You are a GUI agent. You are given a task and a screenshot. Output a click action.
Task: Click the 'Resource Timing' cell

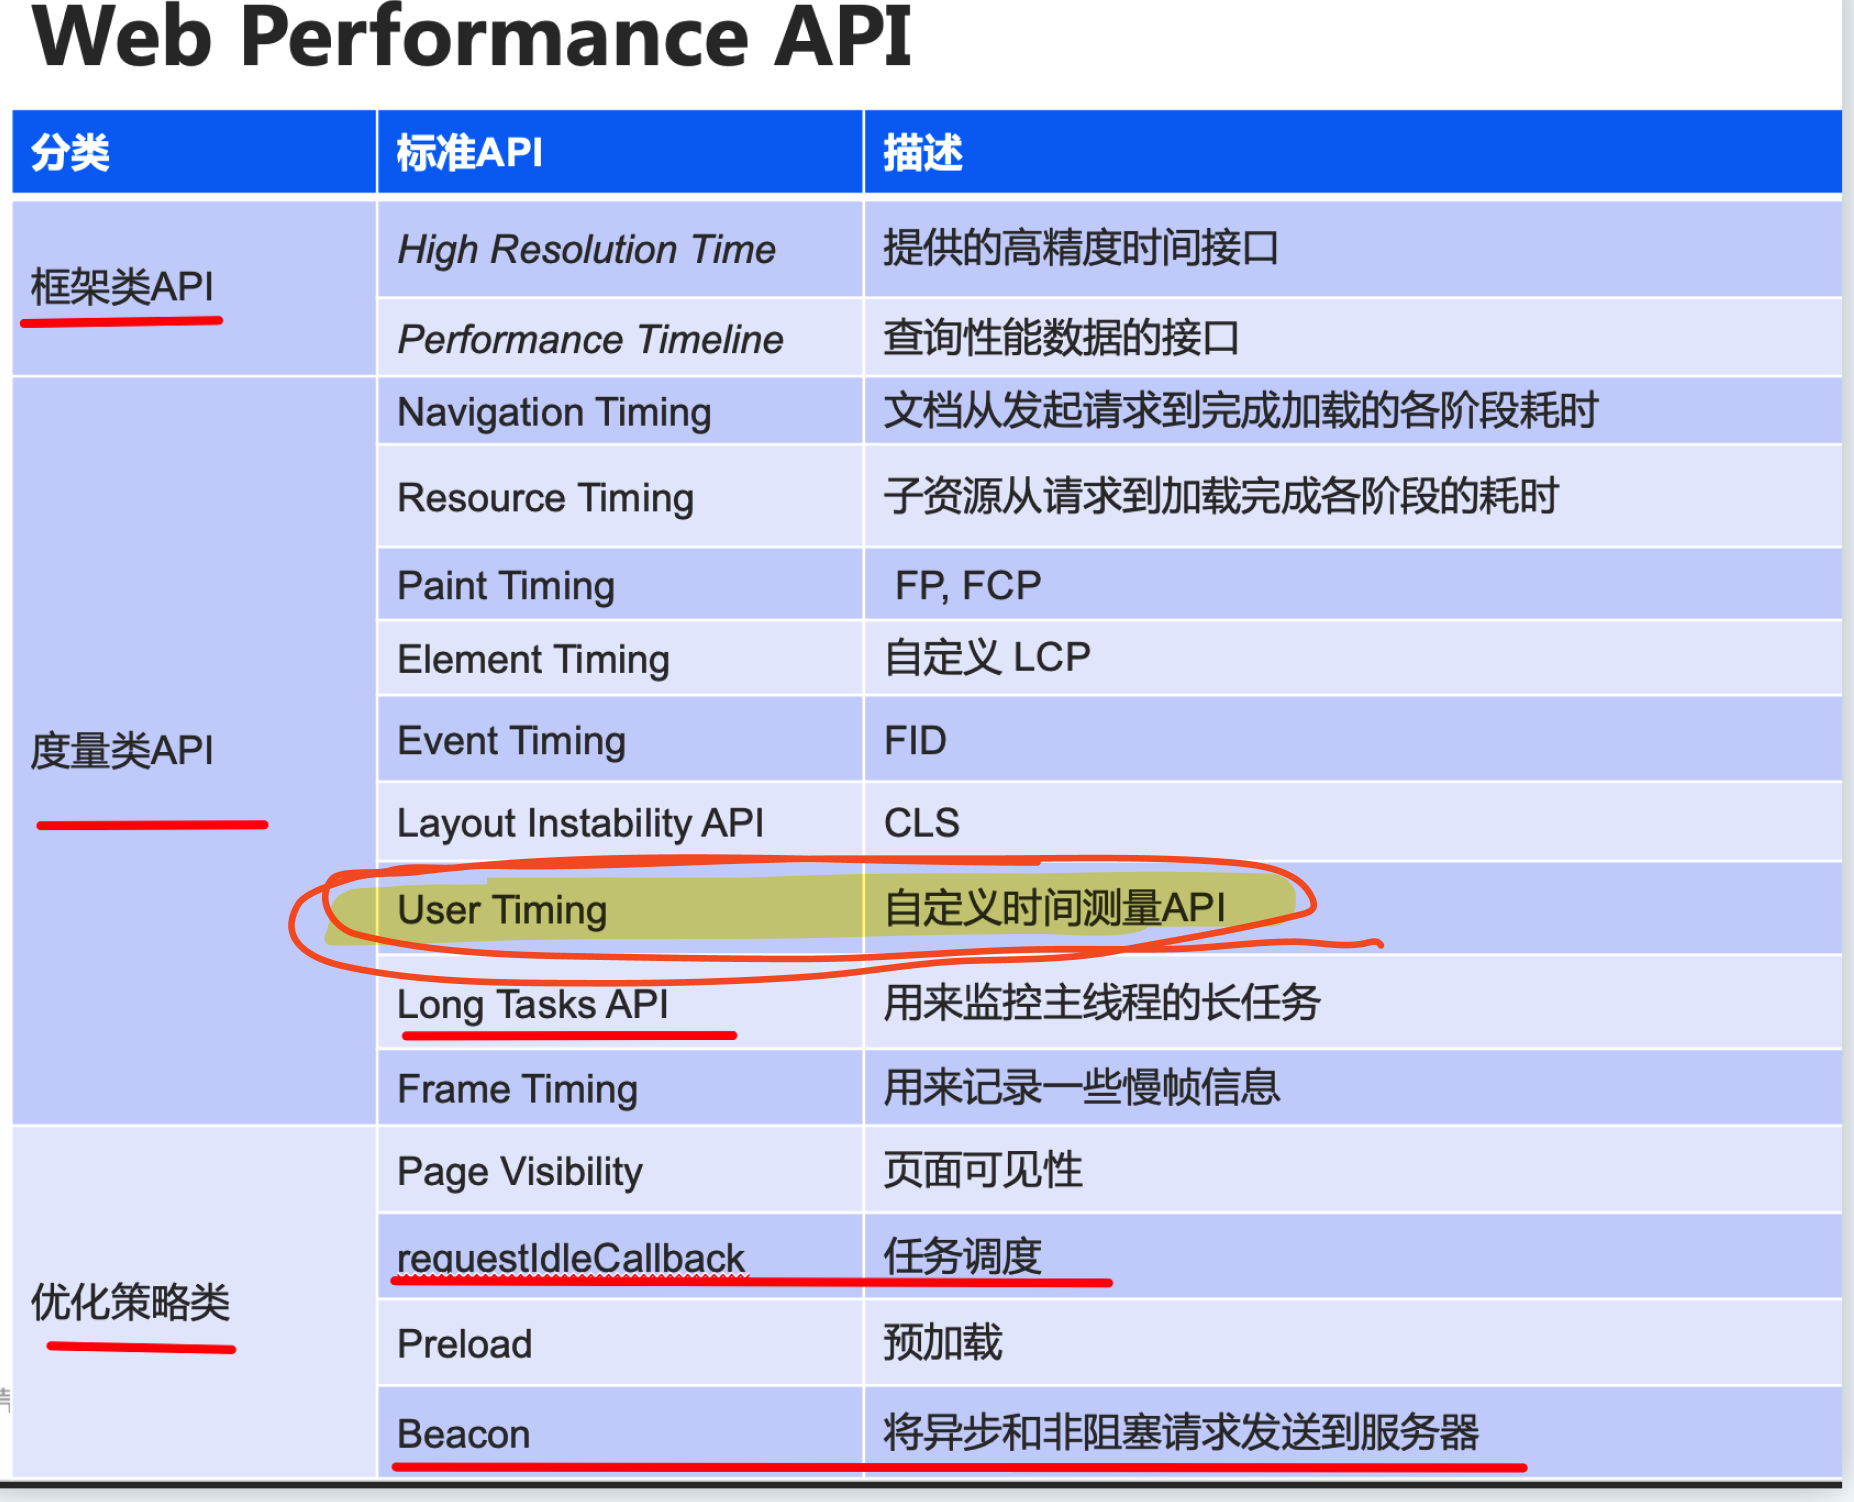620,496
